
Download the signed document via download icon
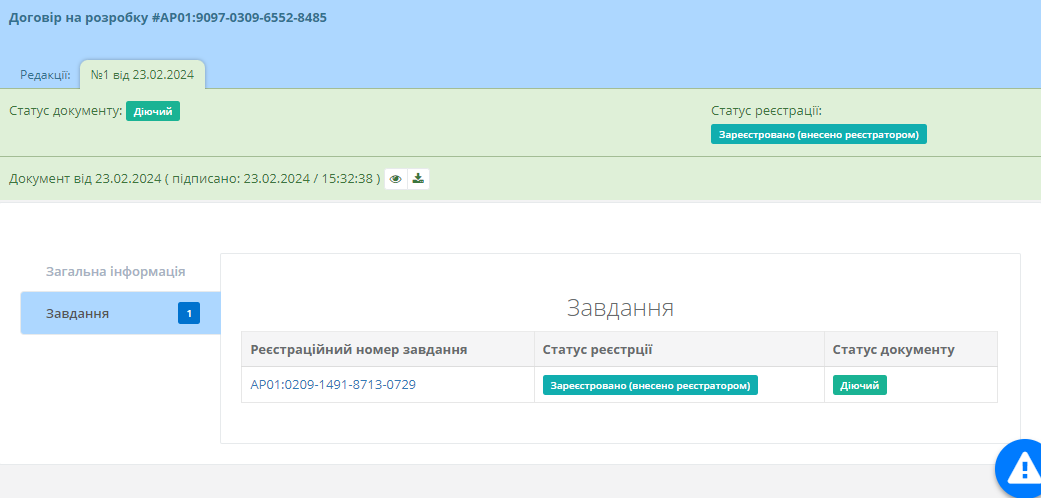click(418, 179)
